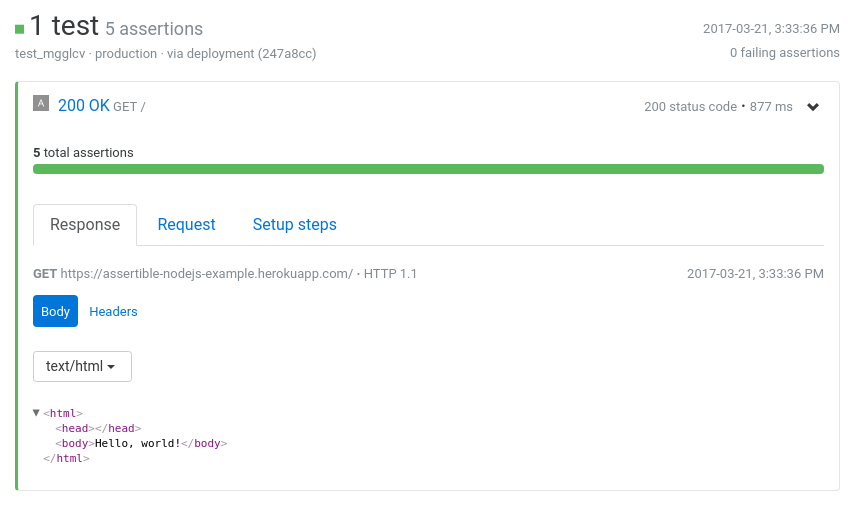Click the '200 status code • 877 ms' text

click(718, 107)
